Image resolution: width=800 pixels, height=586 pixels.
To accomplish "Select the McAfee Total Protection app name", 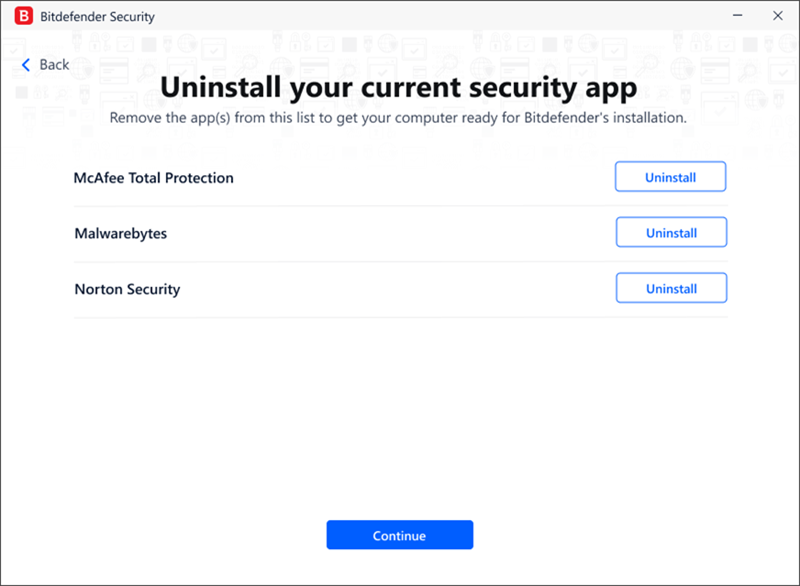I will [x=154, y=177].
